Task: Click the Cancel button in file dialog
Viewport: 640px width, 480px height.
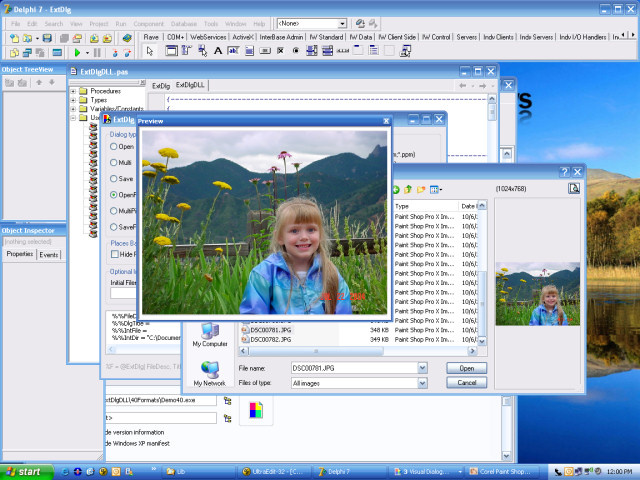Action: point(467,383)
